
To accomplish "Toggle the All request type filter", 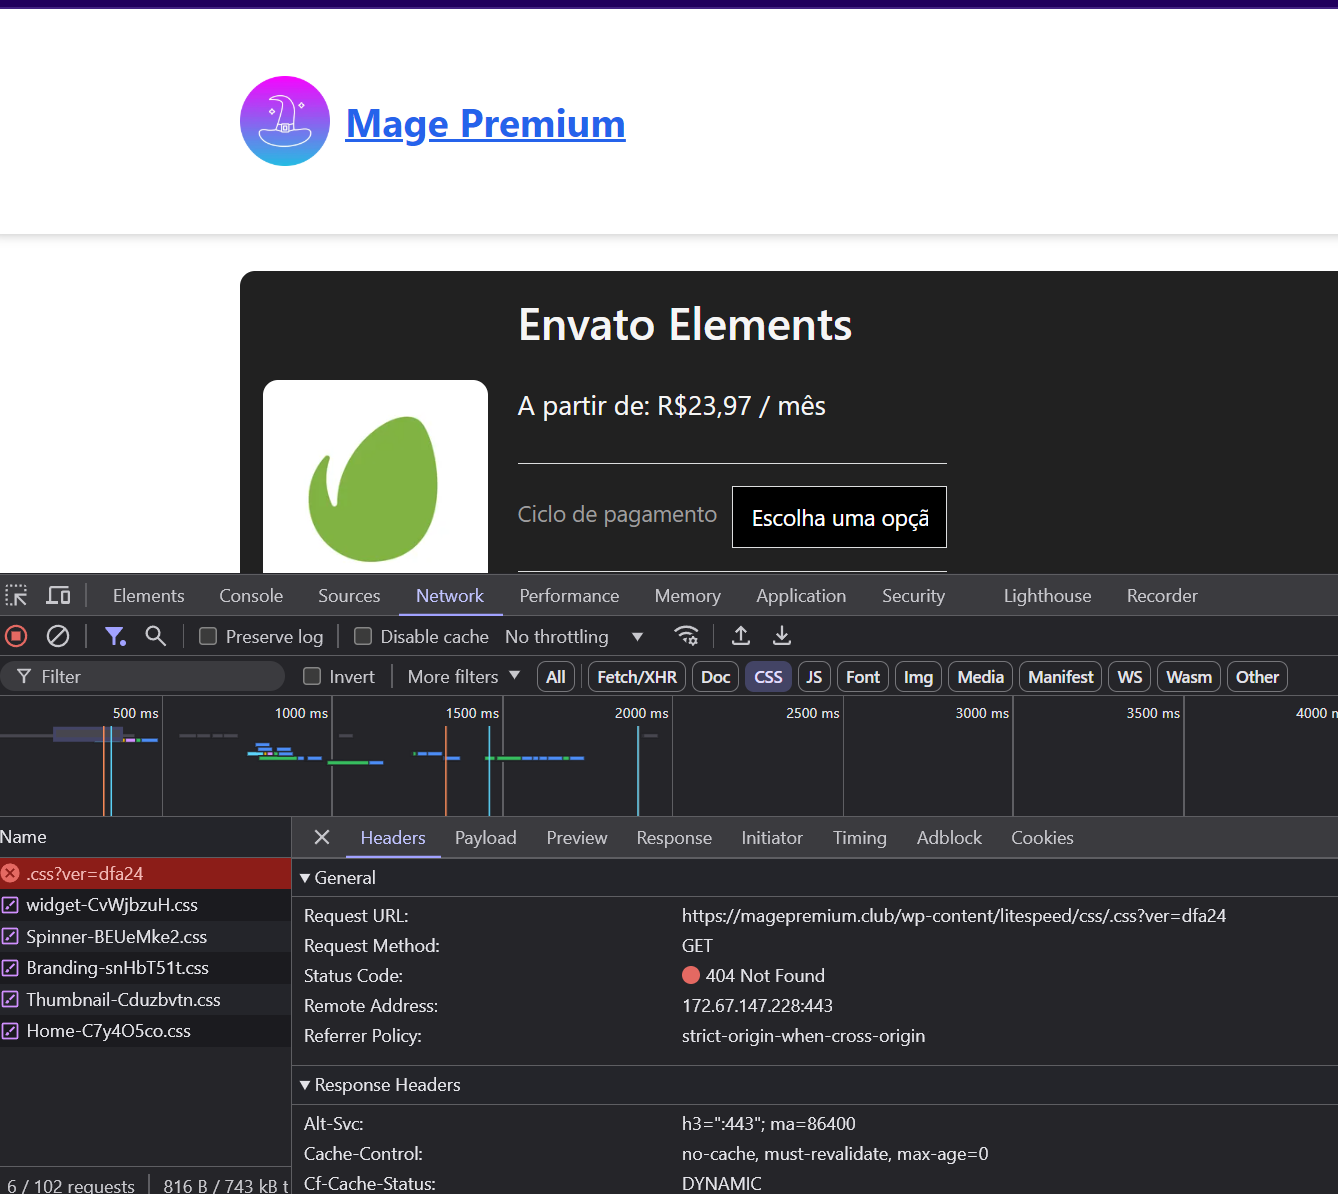I will (x=556, y=677).
